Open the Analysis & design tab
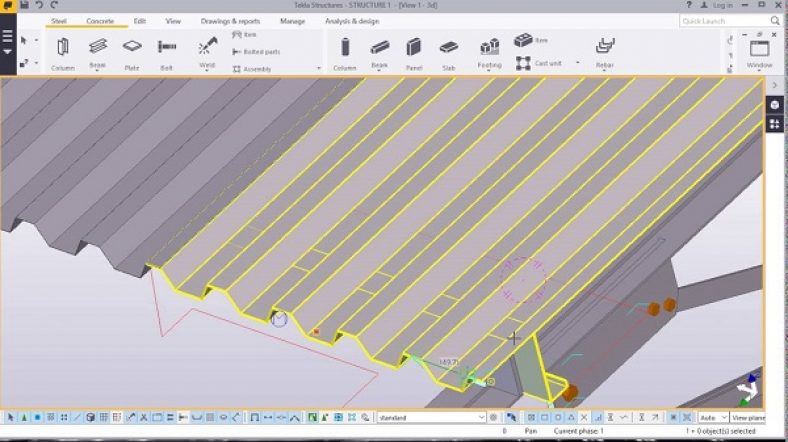The image size is (788, 442). [351, 20]
